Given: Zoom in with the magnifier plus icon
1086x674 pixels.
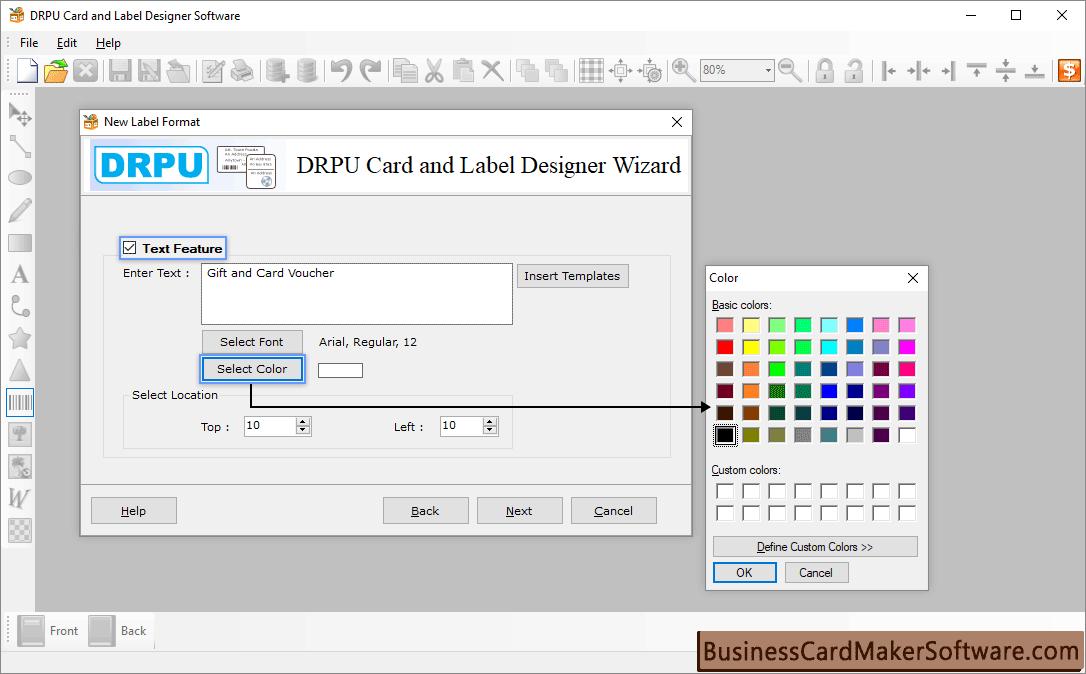Looking at the screenshot, I should (x=684, y=71).
